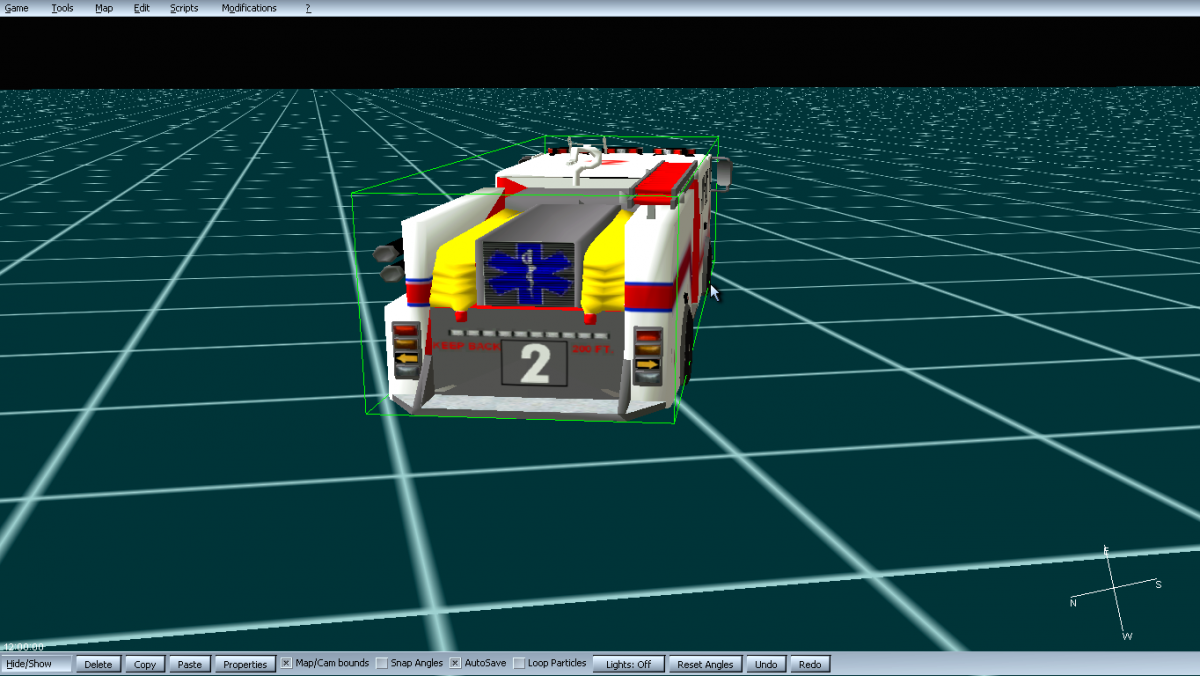Enable the Loop Particles checkbox
The width and height of the screenshot is (1200, 676).
click(518, 663)
